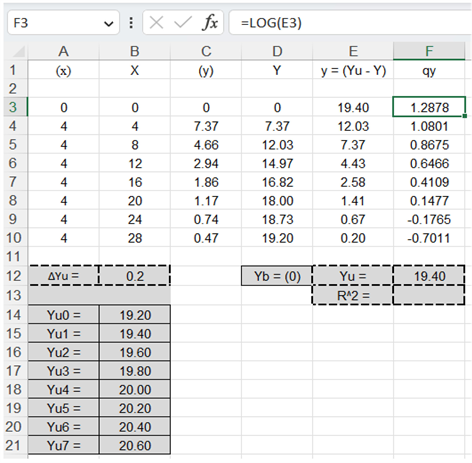Click the Insert Function fx icon
472x463 pixels.
click(x=210, y=23)
